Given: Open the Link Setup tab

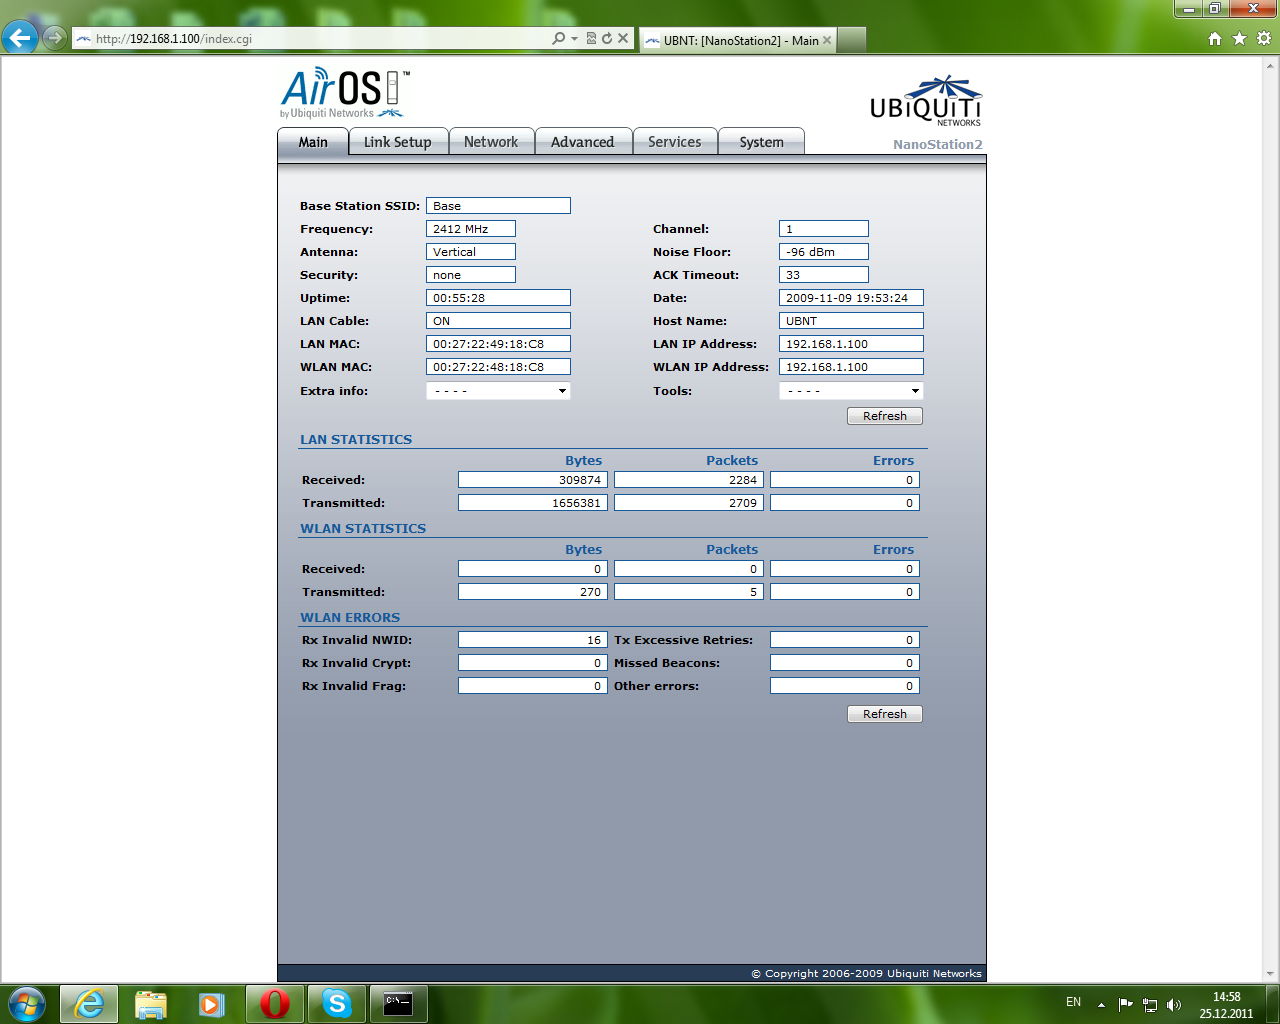Looking at the screenshot, I should tap(398, 142).
